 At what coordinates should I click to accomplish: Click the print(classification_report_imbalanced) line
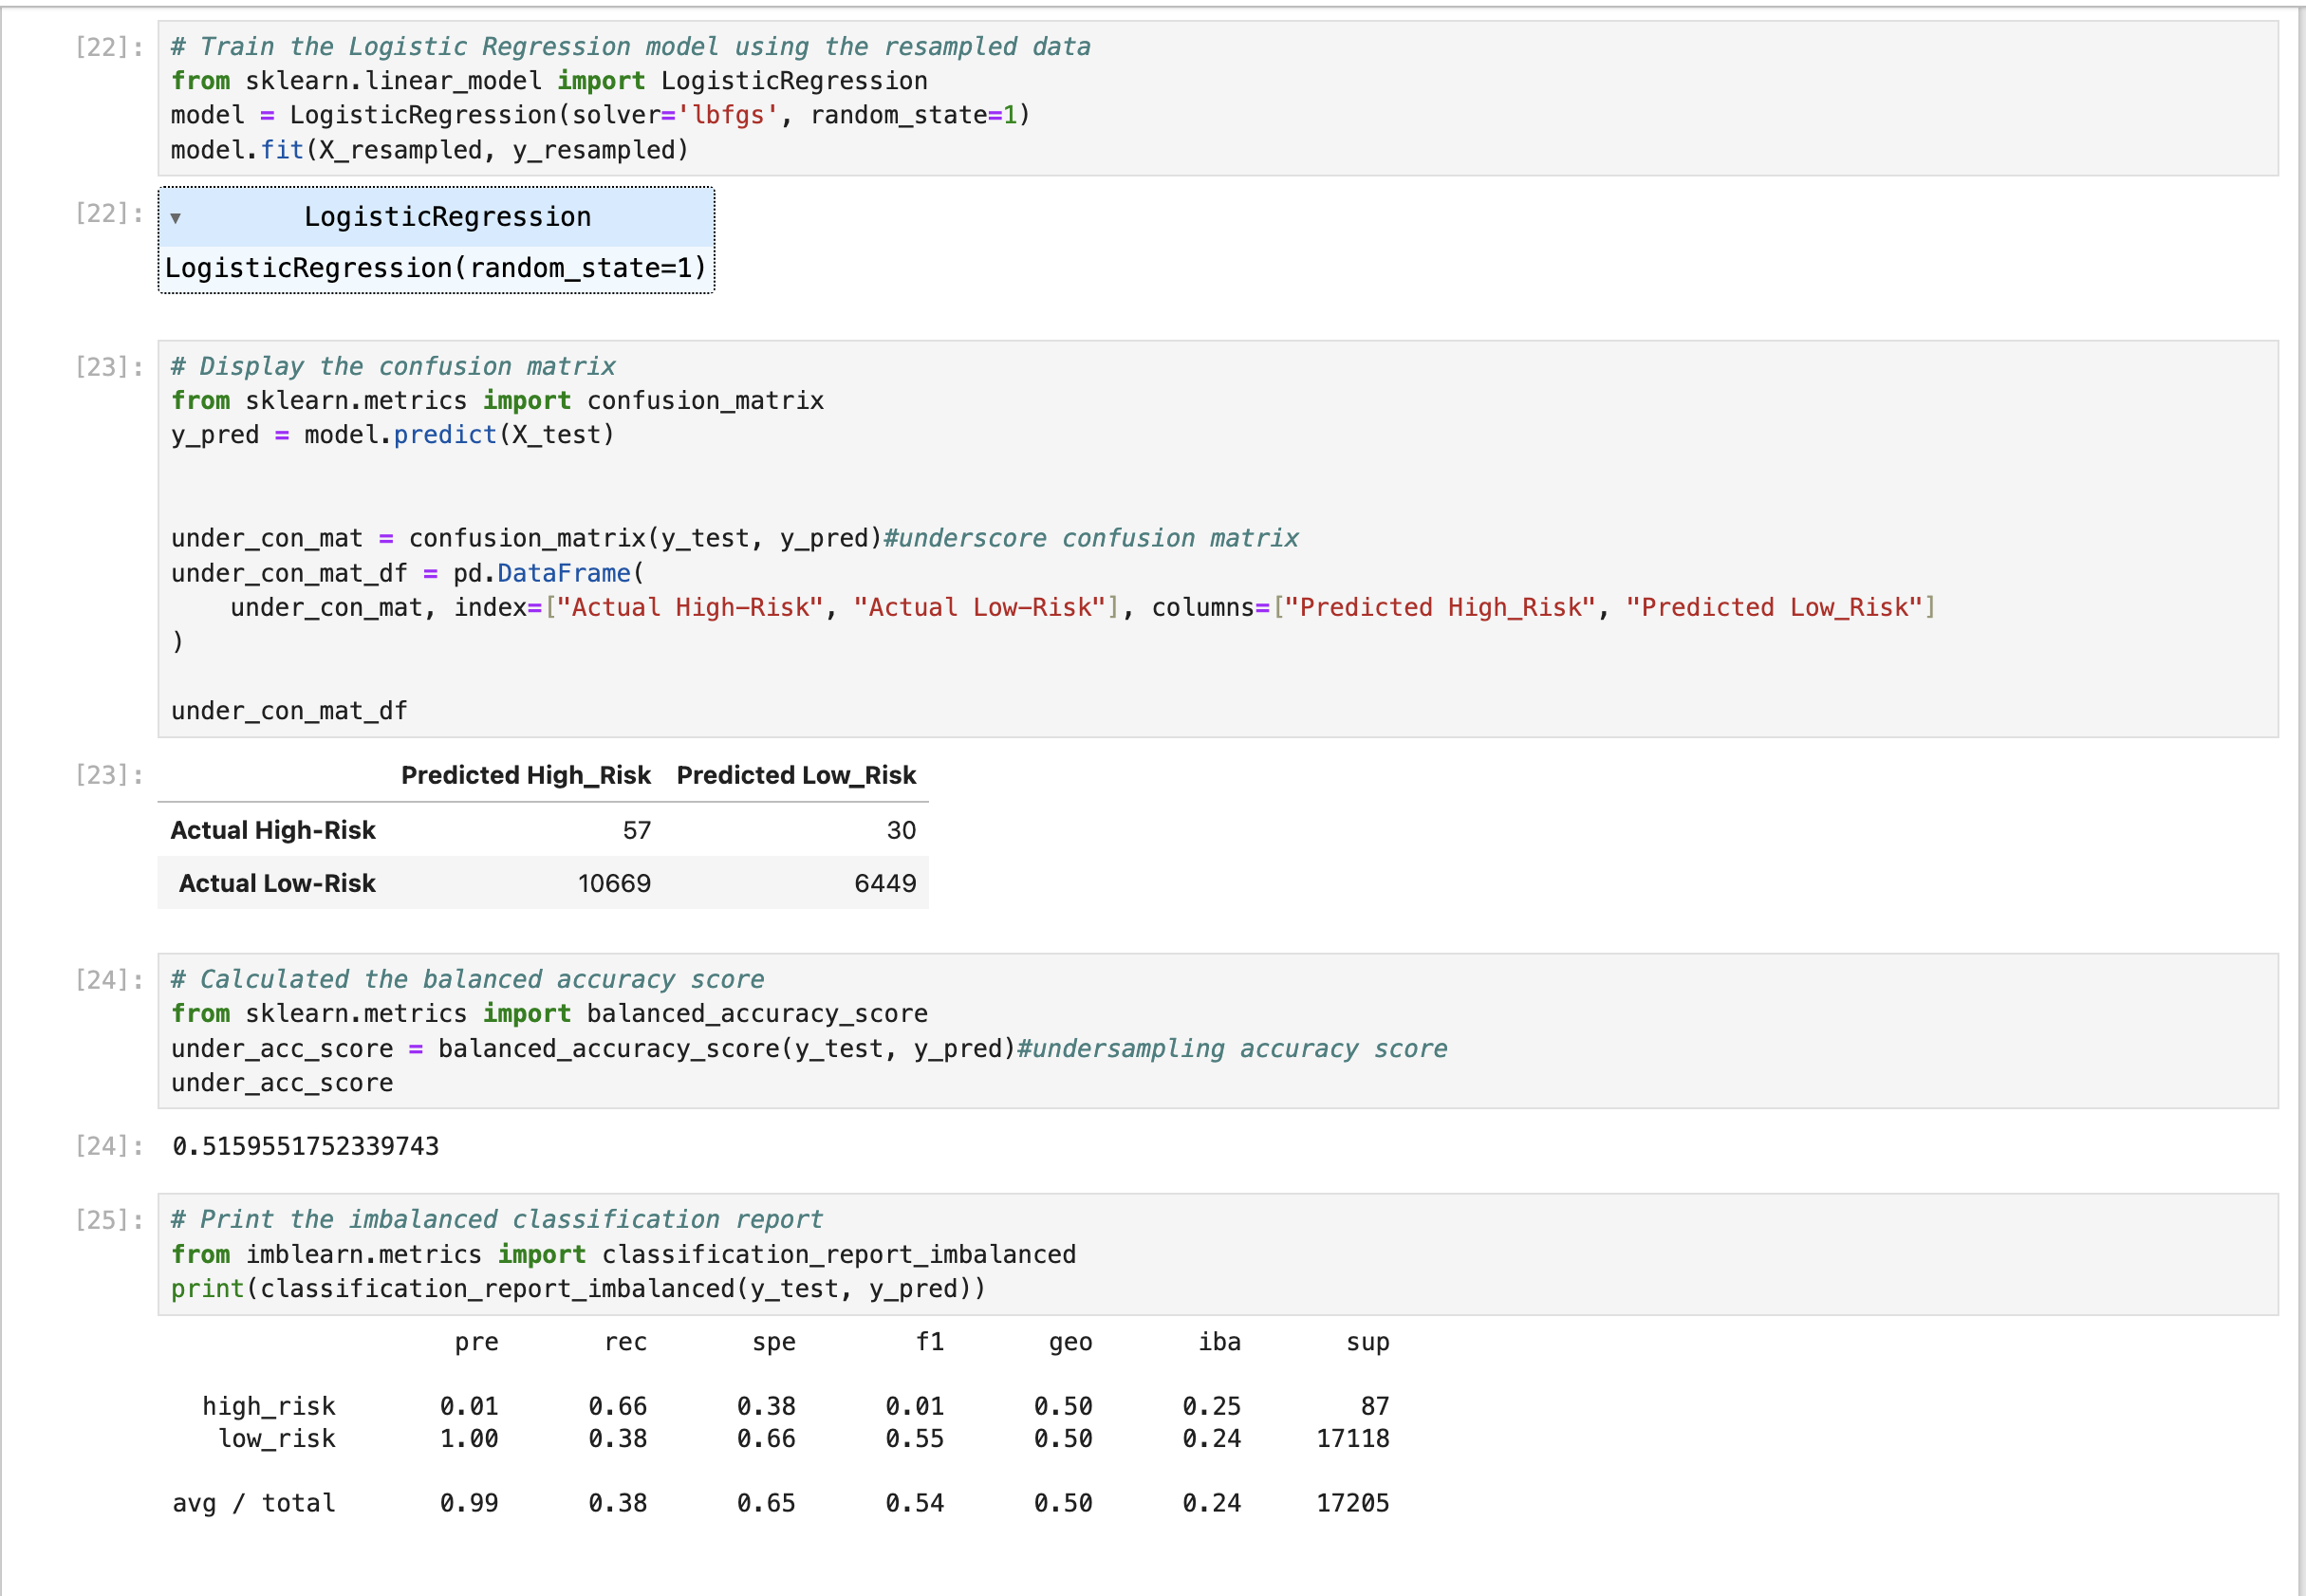point(578,1289)
